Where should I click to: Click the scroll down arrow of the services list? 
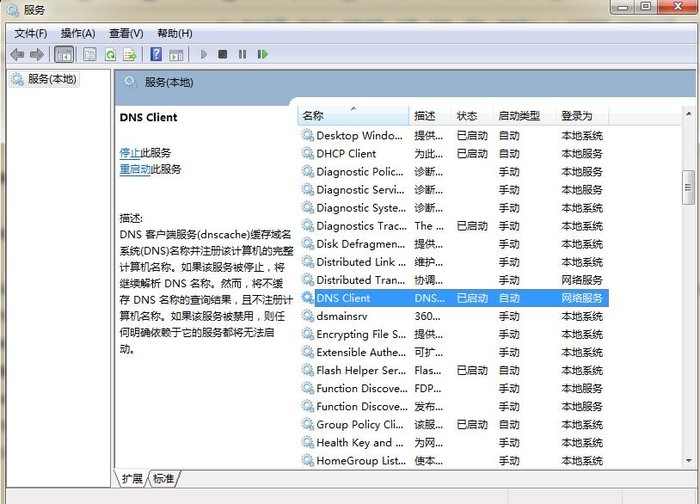point(688,460)
